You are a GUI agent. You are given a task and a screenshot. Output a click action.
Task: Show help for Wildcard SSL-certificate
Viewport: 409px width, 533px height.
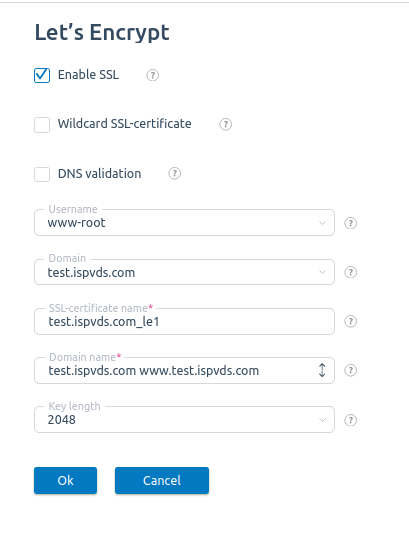pyautogui.click(x=225, y=124)
